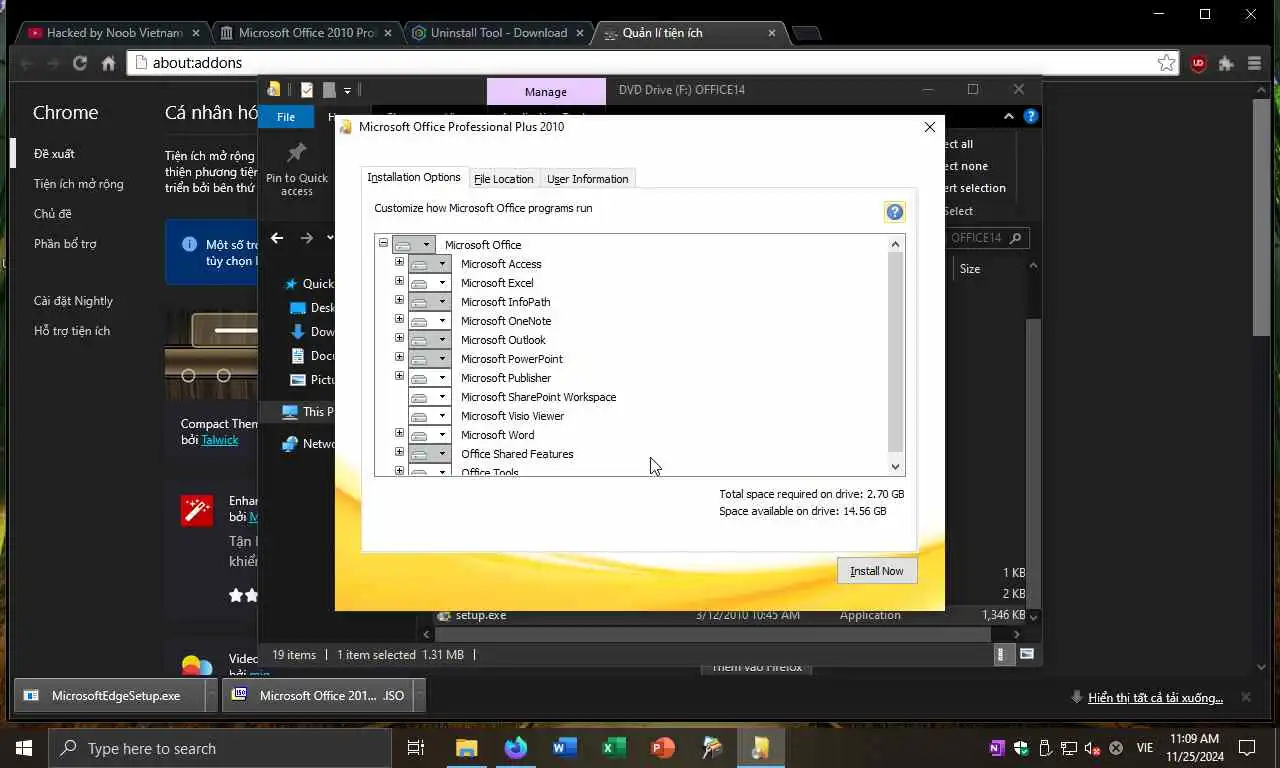
Task: Open Tiện ích mở rộng in addons sidebar
Action: 79,184
